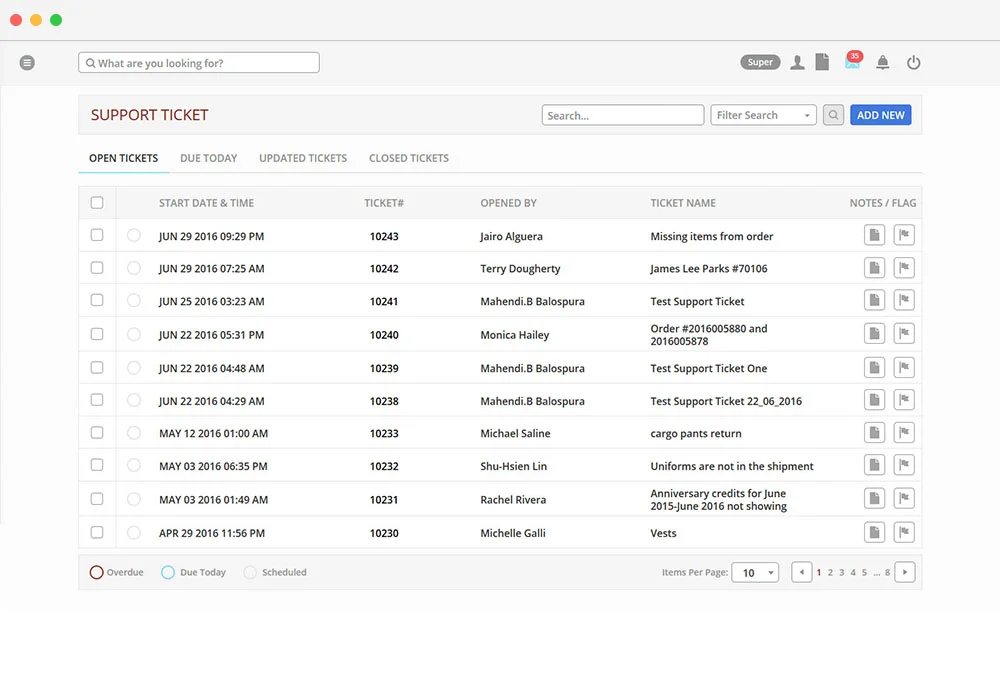
Task: Log out using the power icon
Action: click(x=913, y=61)
